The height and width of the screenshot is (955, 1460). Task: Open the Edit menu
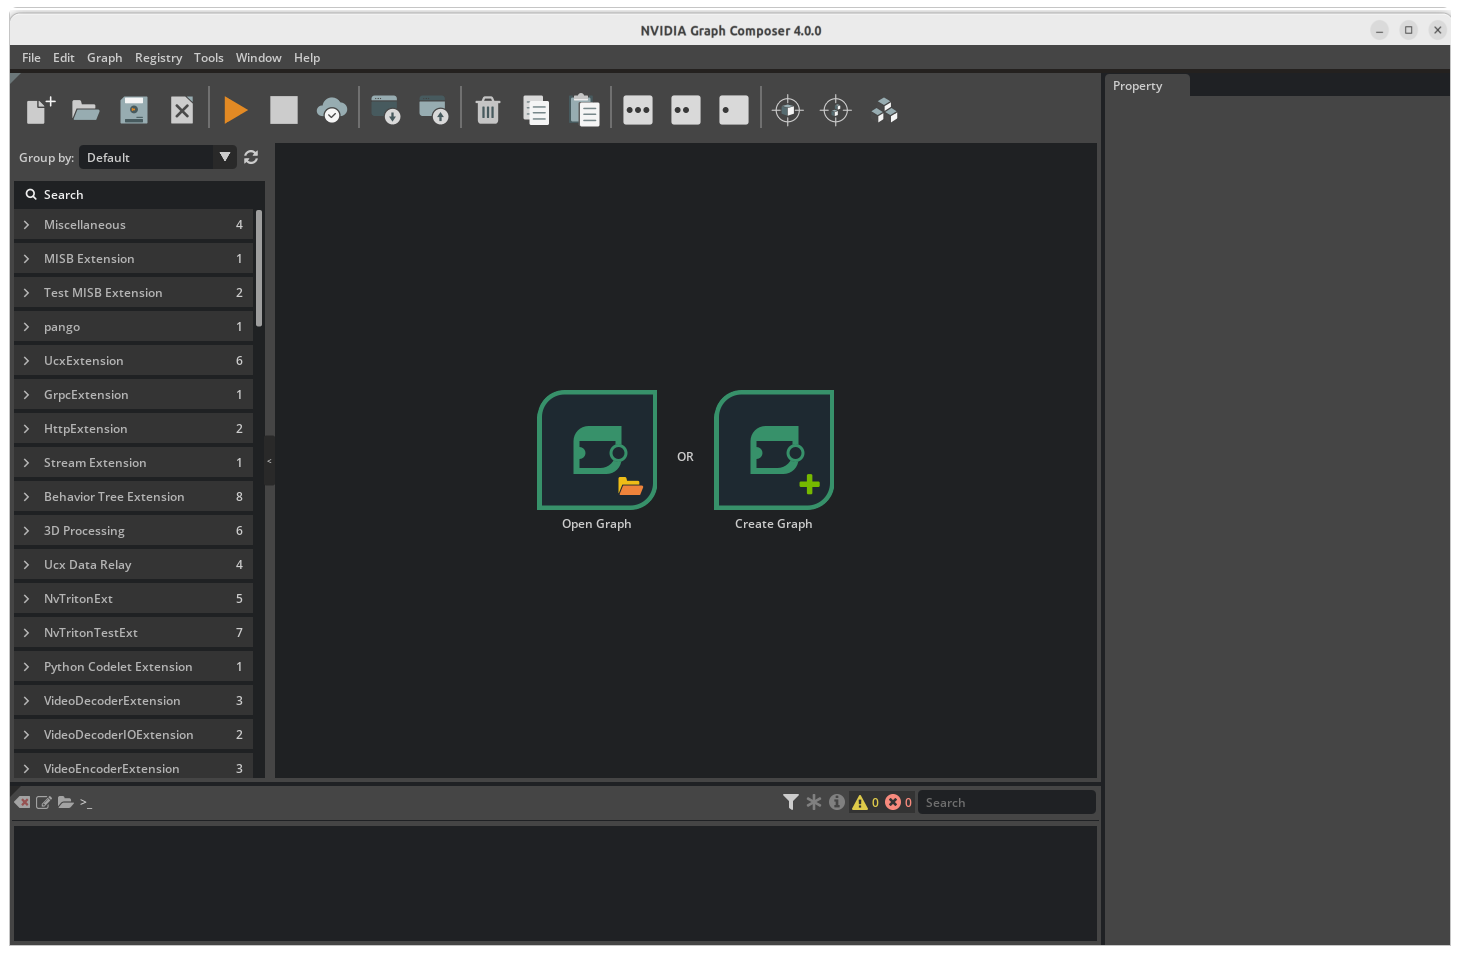coord(64,58)
